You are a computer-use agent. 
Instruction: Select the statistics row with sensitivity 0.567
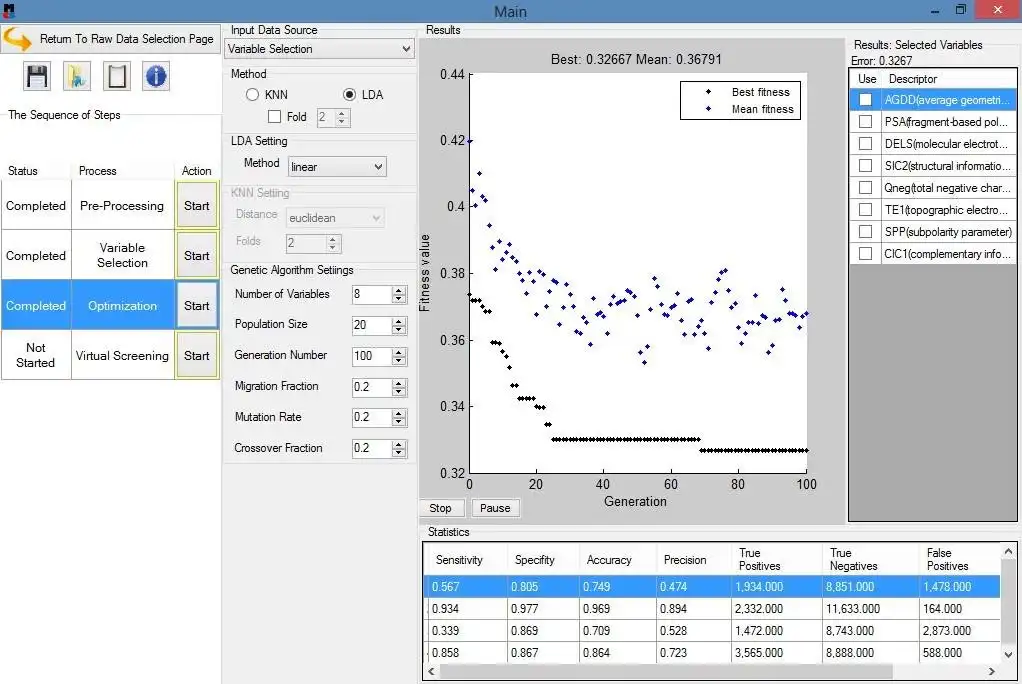tap(712, 586)
